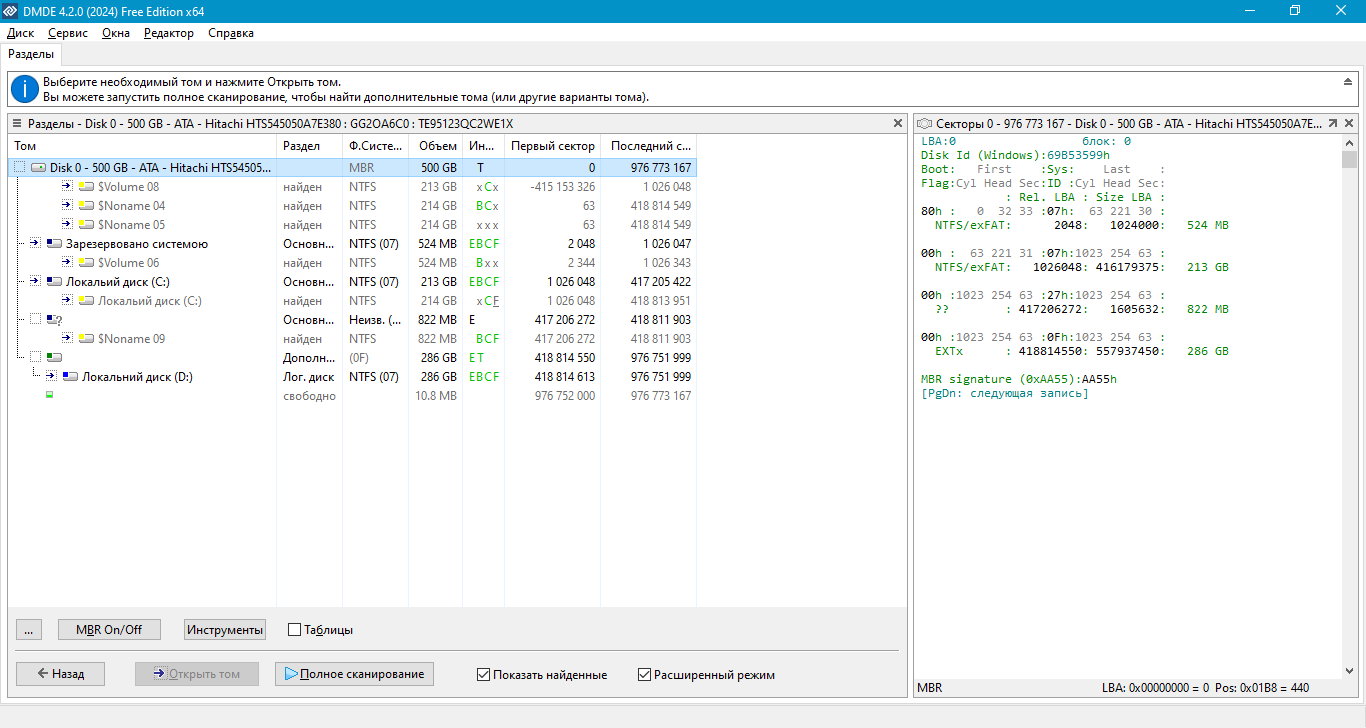Click the unknown partition question-mark icon

point(54,320)
